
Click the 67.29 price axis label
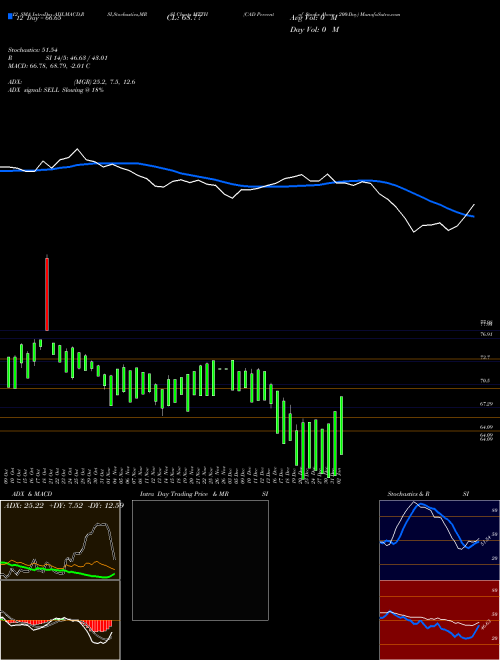(x=486, y=404)
